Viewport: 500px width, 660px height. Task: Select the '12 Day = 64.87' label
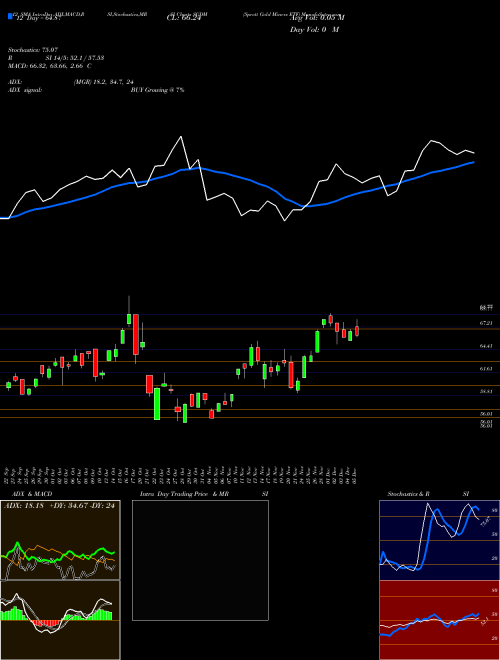pyautogui.click(x=37, y=18)
